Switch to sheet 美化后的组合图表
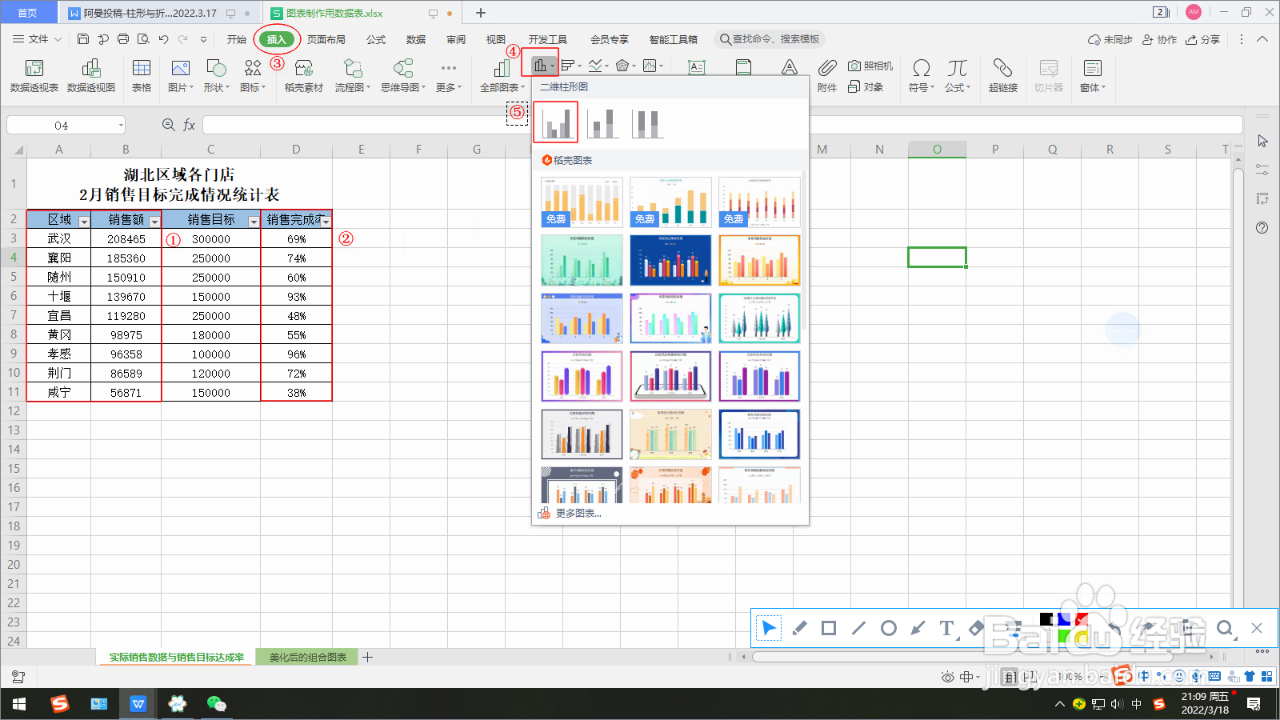The height and width of the screenshot is (720, 1280). (x=307, y=657)
